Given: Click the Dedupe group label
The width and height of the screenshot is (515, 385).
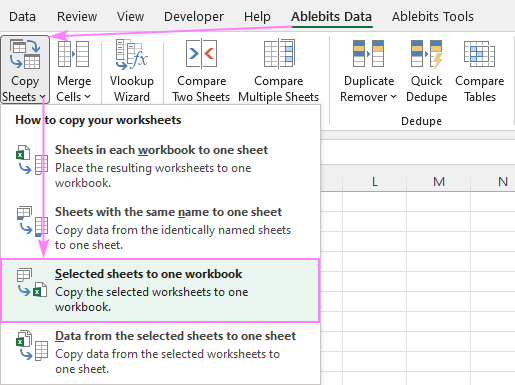Looking at the screenshot, I should pos(421,121).
